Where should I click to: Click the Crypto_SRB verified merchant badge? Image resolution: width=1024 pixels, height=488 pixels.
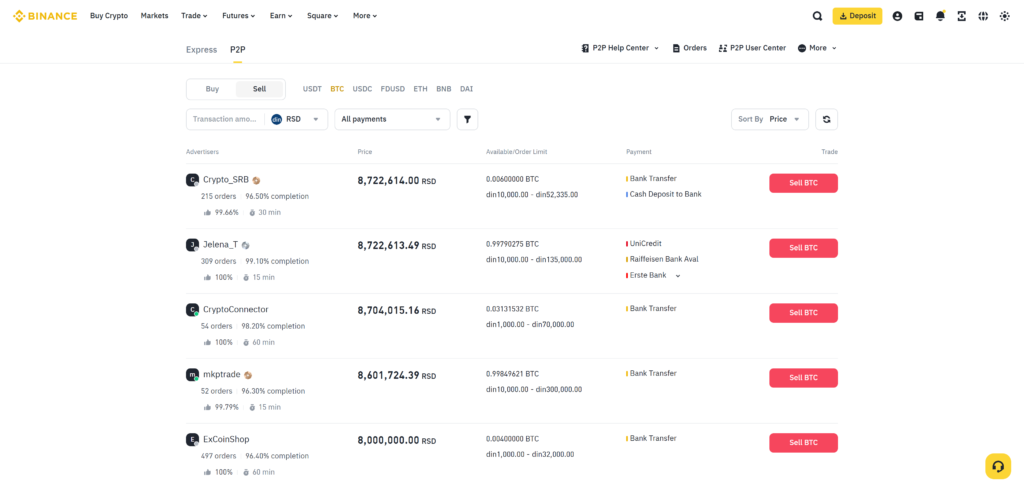click(257, 180)
